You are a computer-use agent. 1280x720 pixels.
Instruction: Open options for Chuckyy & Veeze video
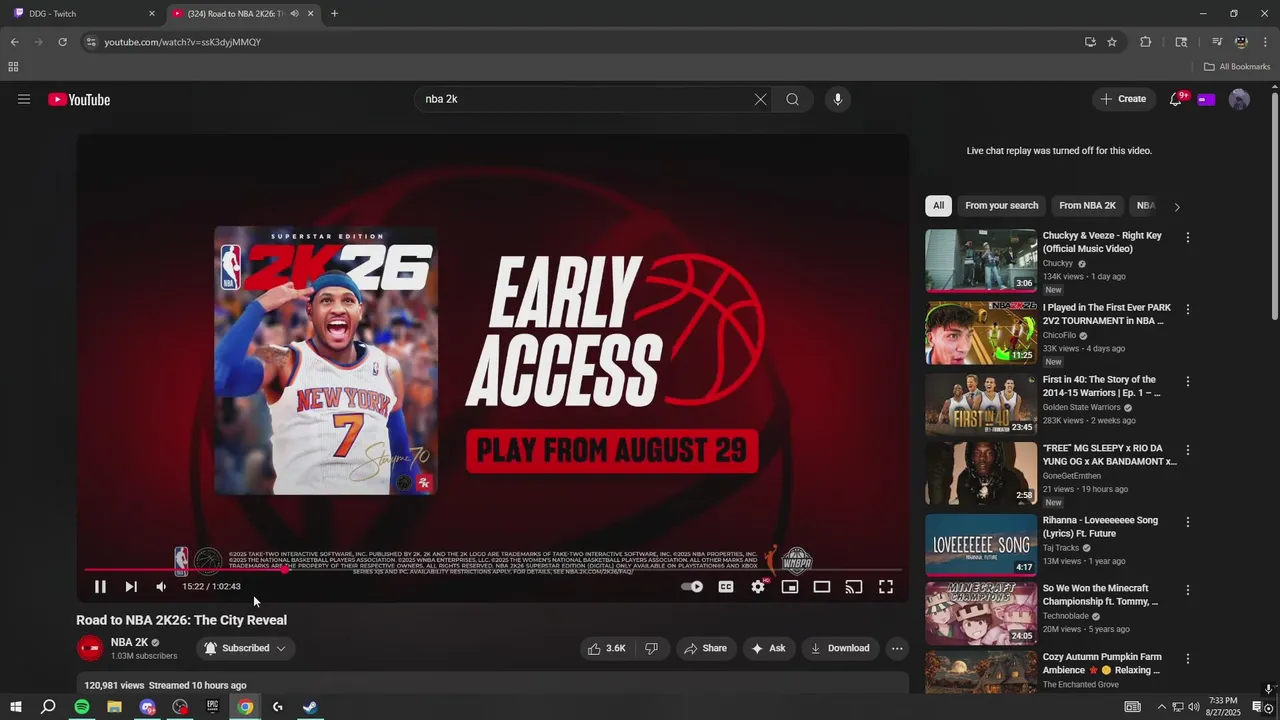click(1188, 238)
